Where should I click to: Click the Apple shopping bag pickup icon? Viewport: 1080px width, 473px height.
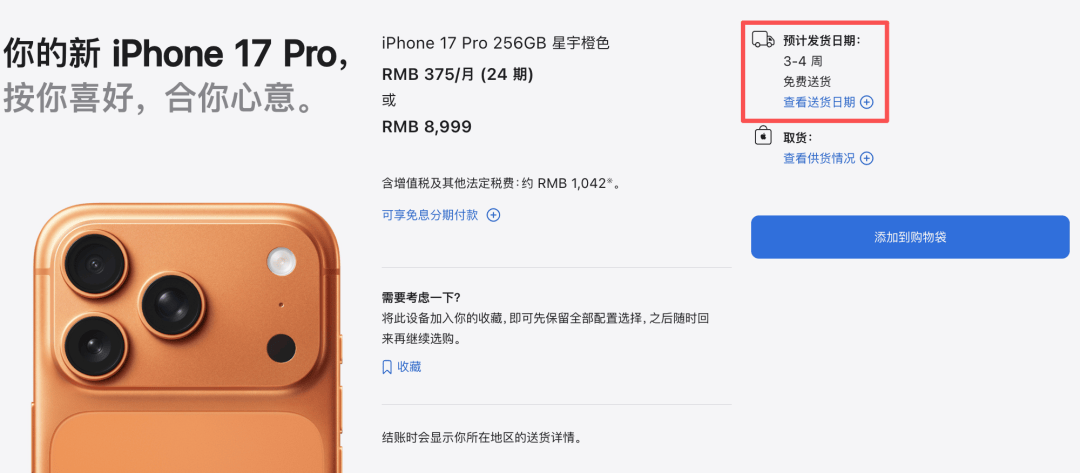[762, 136]
